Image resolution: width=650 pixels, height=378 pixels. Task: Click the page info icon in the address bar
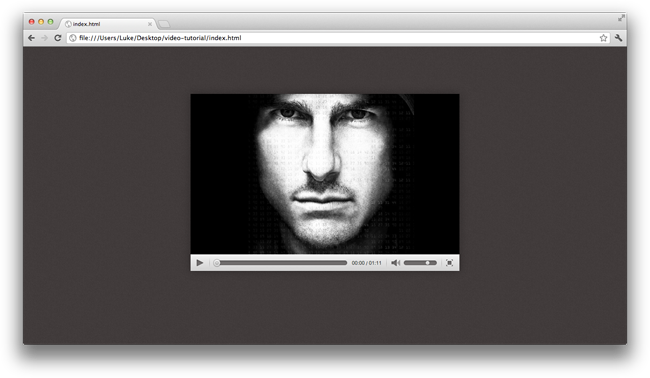point(73,38)
